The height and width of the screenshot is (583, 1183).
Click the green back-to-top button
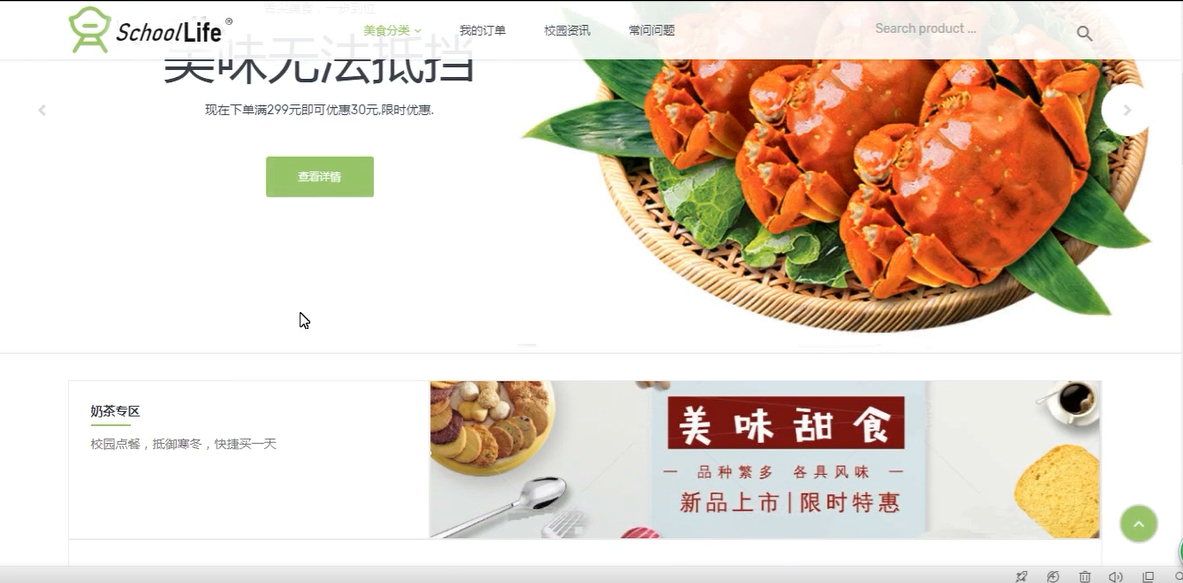click(1138, 523)
